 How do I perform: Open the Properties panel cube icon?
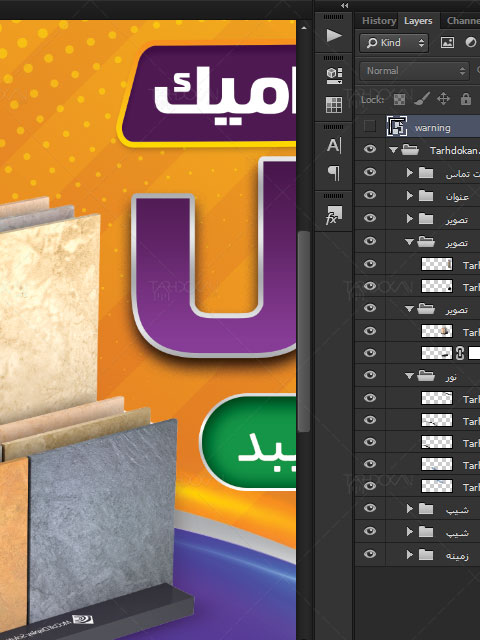pyautogui.click(x=334, y=76)
